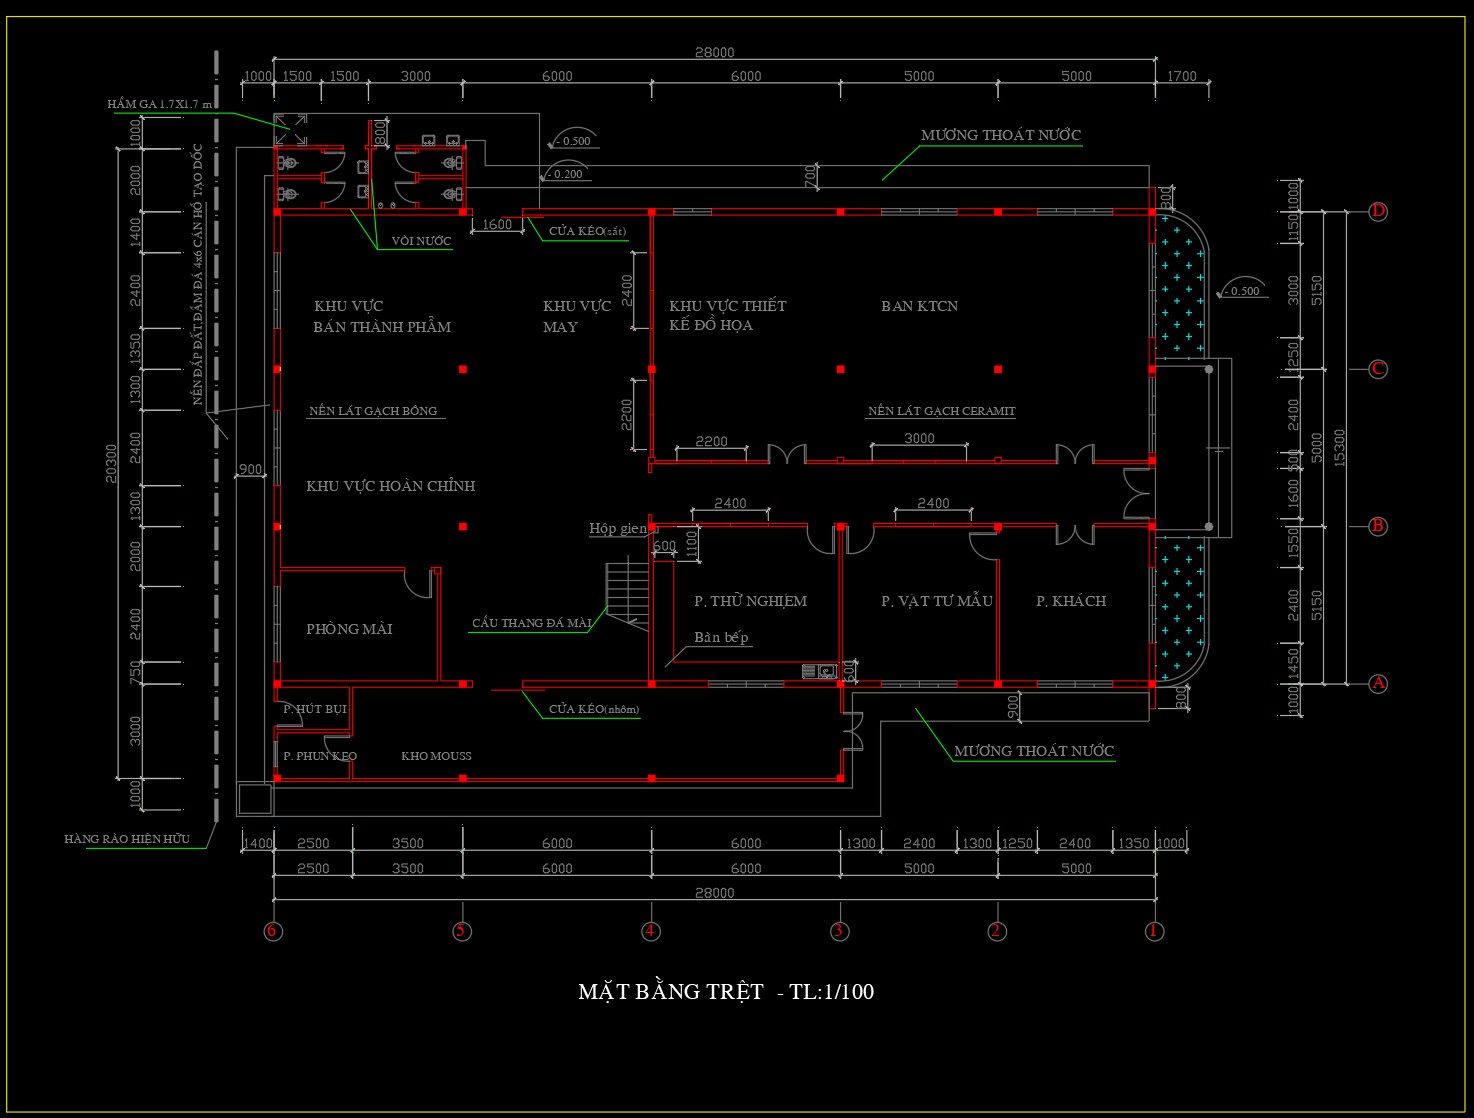Click the P. KHÁCH room label
The width and height of the screenshot is (1474, 1118).
click(1071, 601)
